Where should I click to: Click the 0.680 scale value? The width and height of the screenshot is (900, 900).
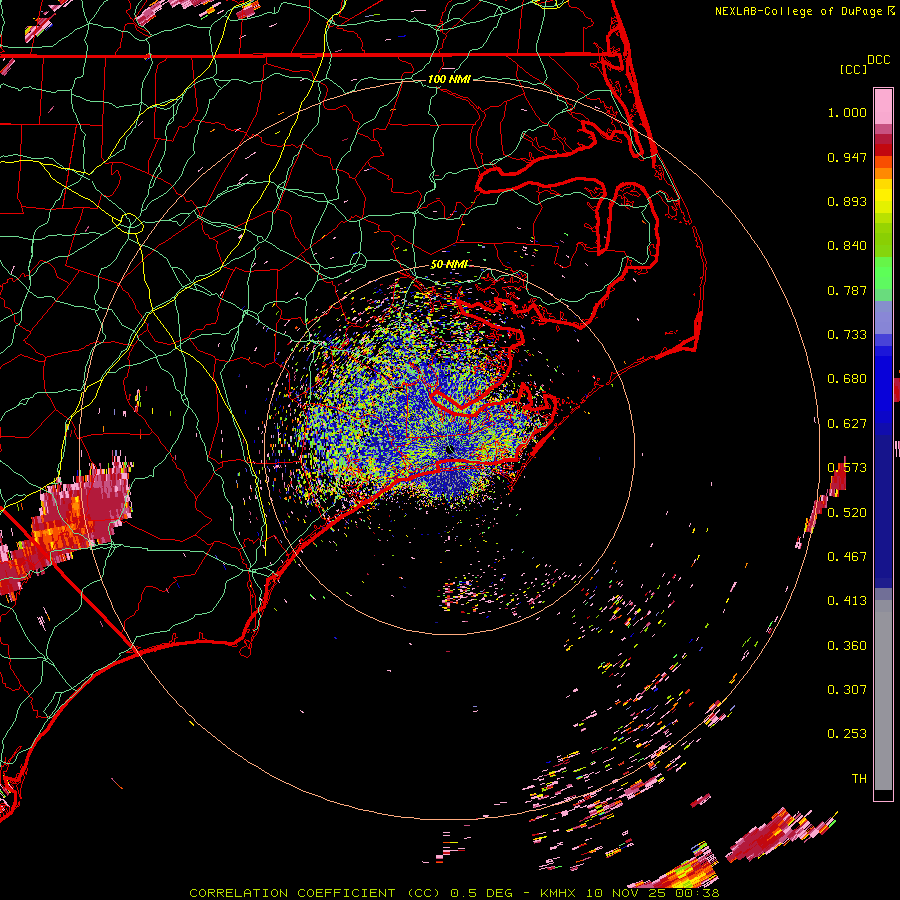point(847,379)
